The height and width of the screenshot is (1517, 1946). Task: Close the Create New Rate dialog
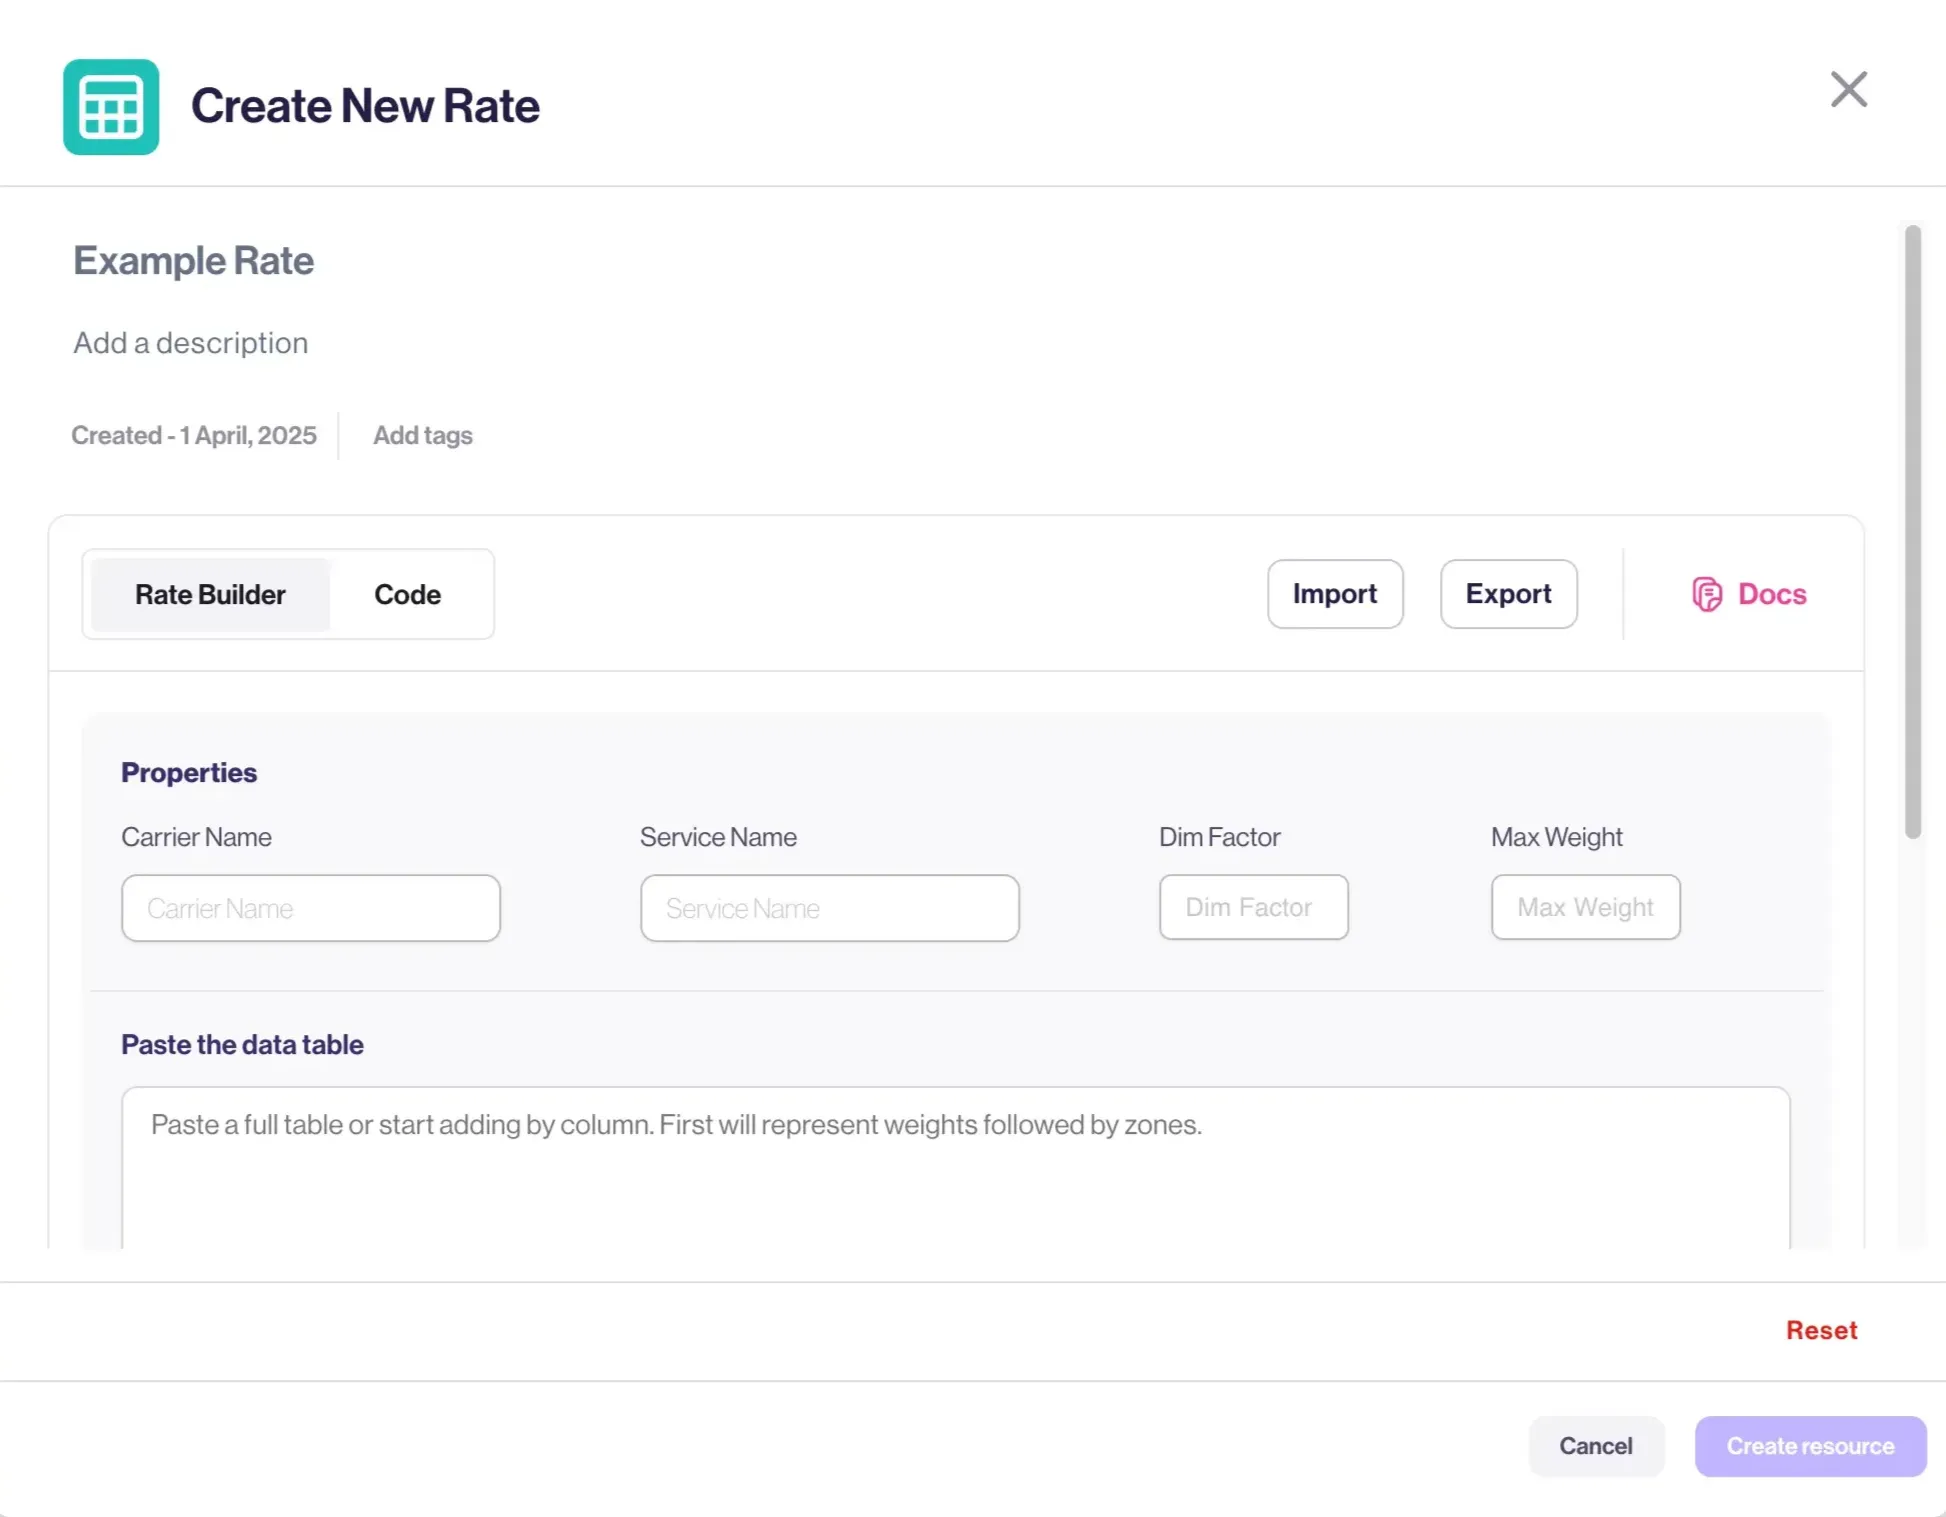[x=1848, y=89]
